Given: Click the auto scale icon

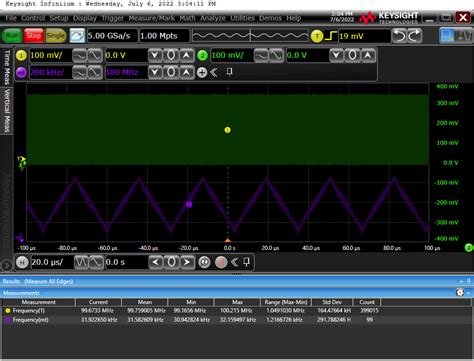Looking at the screenshot, I should 77,36.
